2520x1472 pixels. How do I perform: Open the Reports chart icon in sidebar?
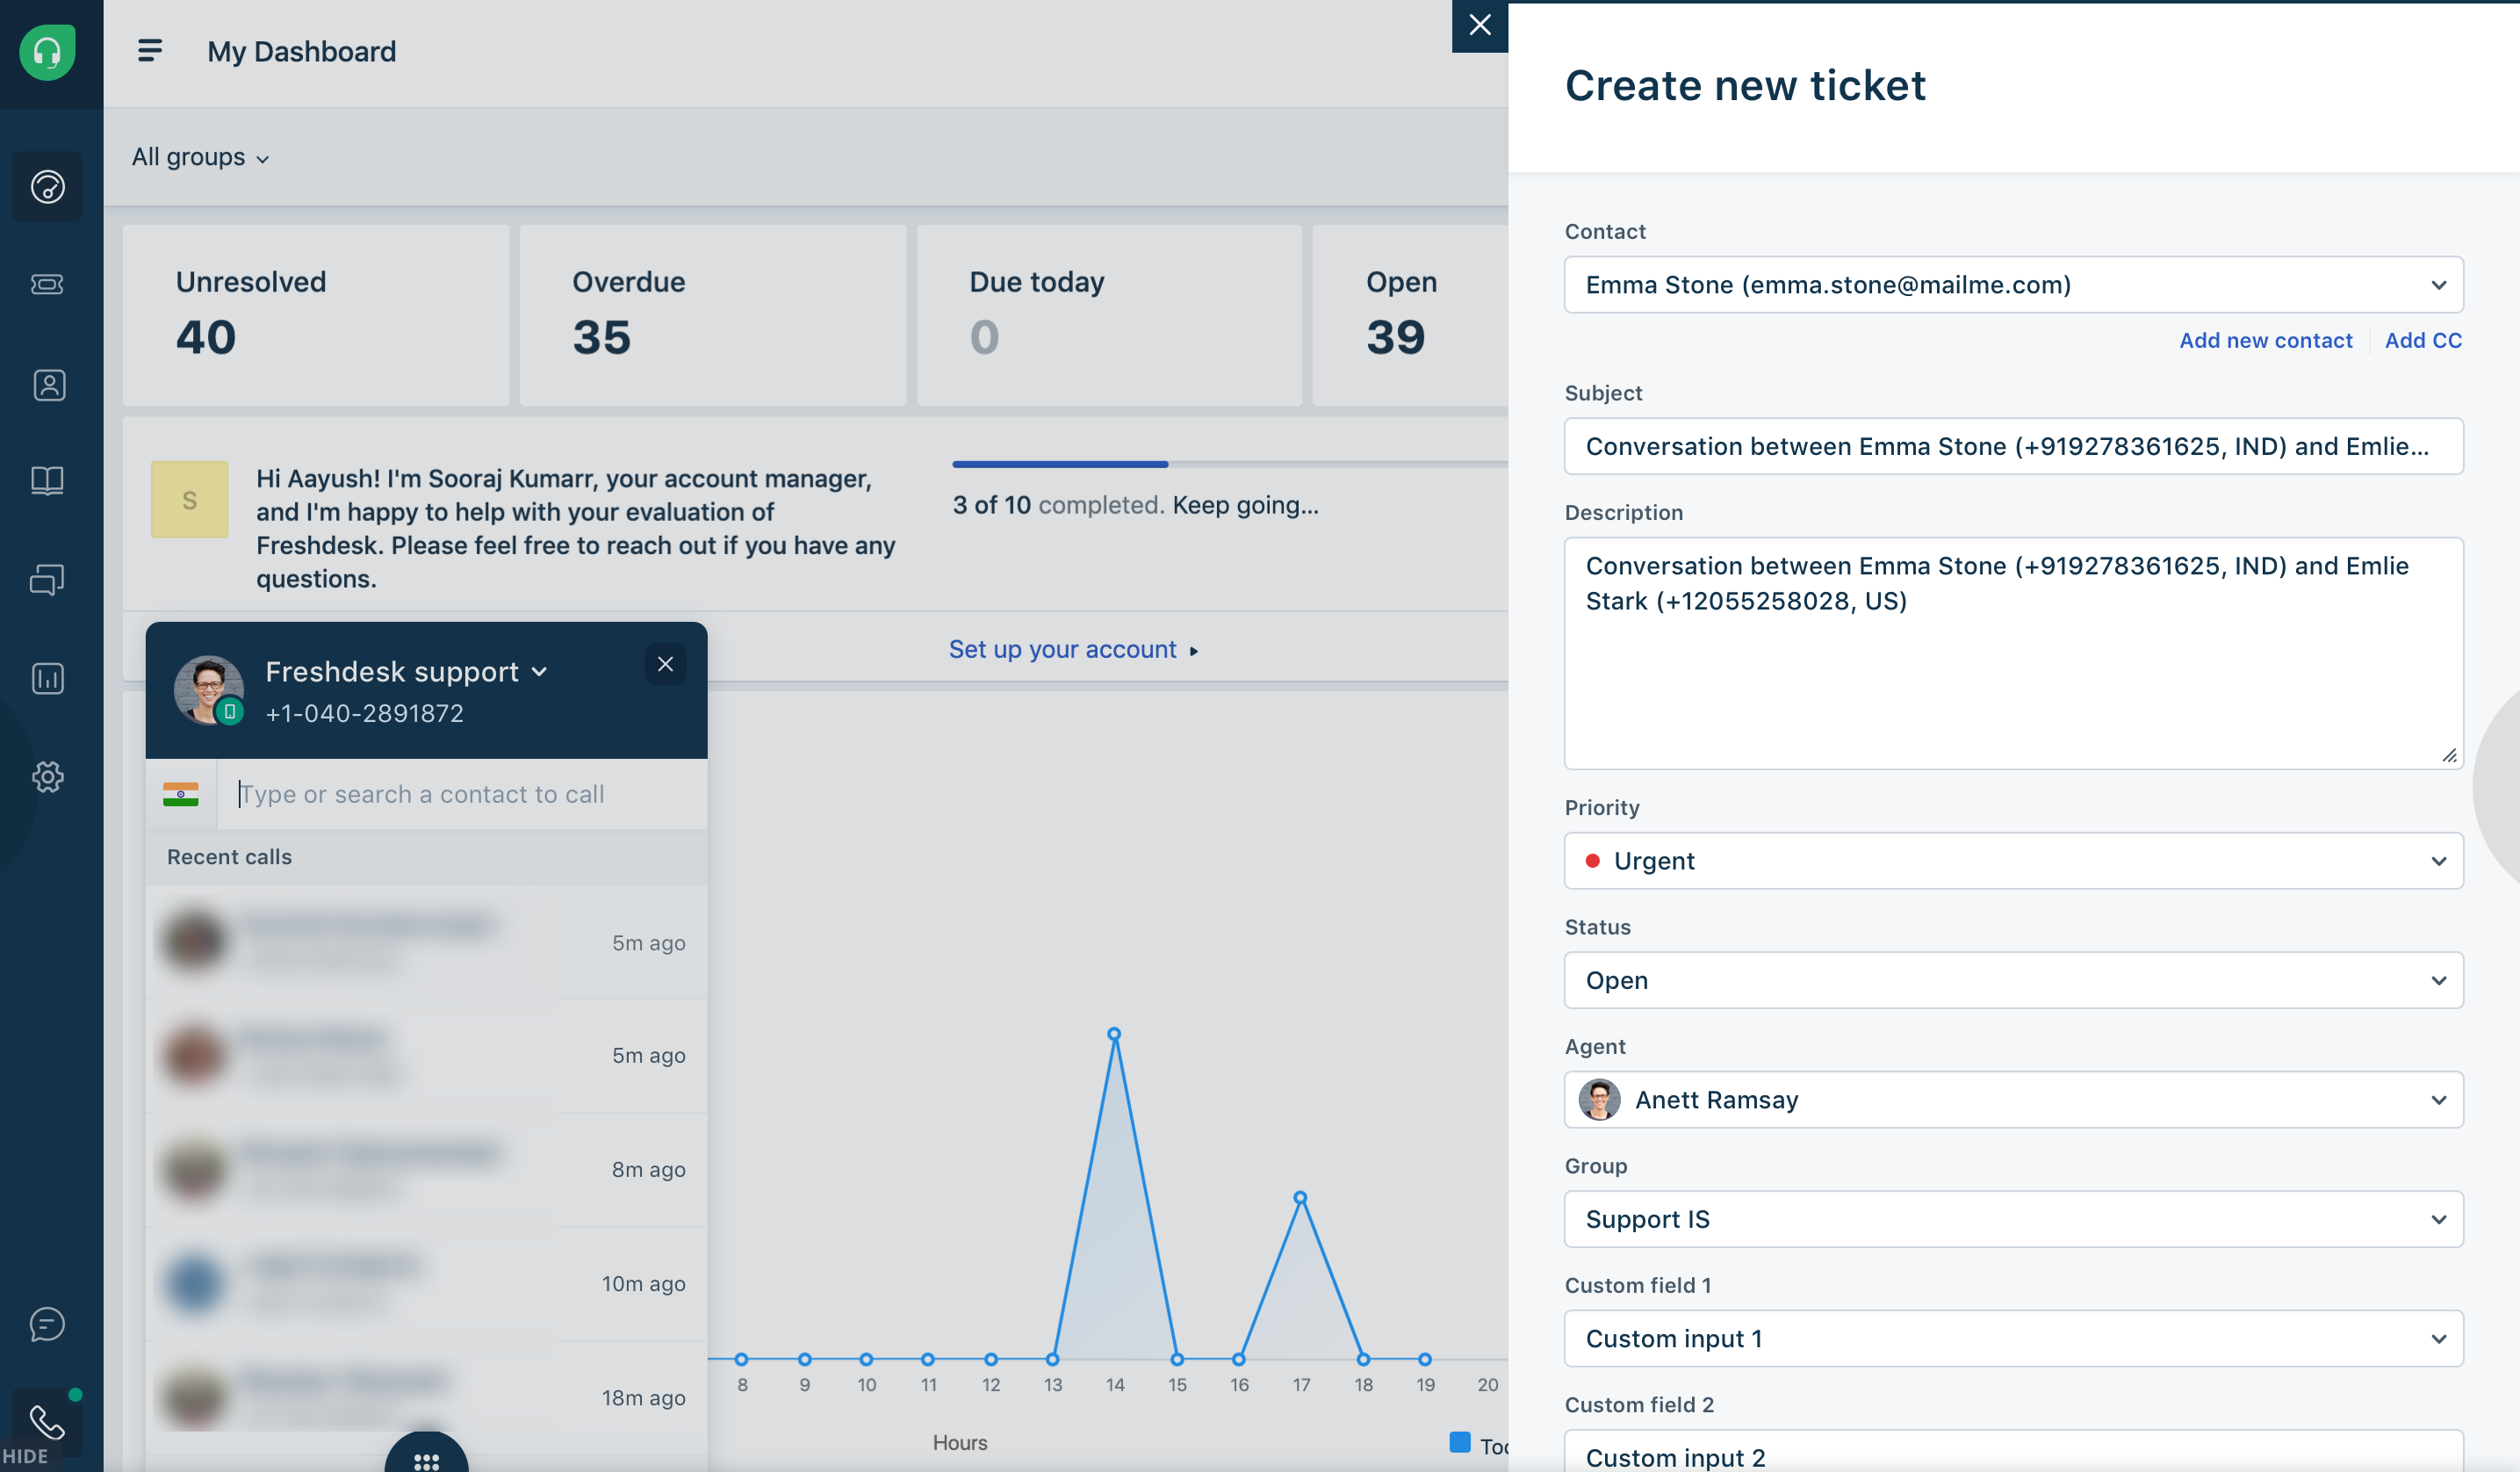[47, 678]
